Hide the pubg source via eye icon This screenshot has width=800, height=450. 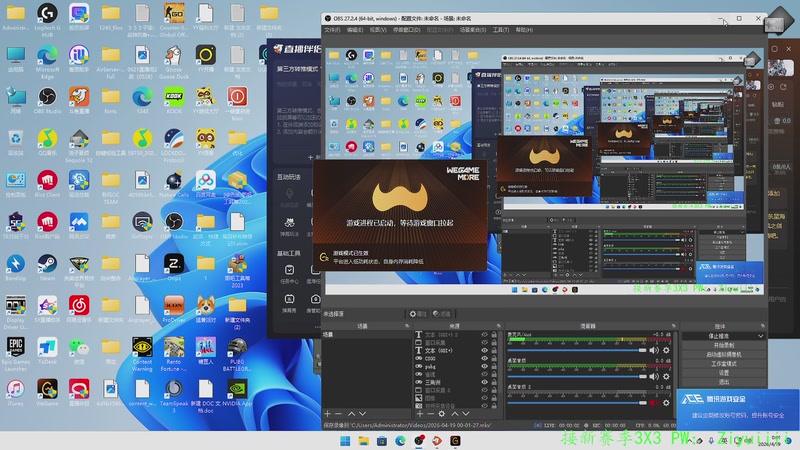pyautogui.click(x=485, y=366)
